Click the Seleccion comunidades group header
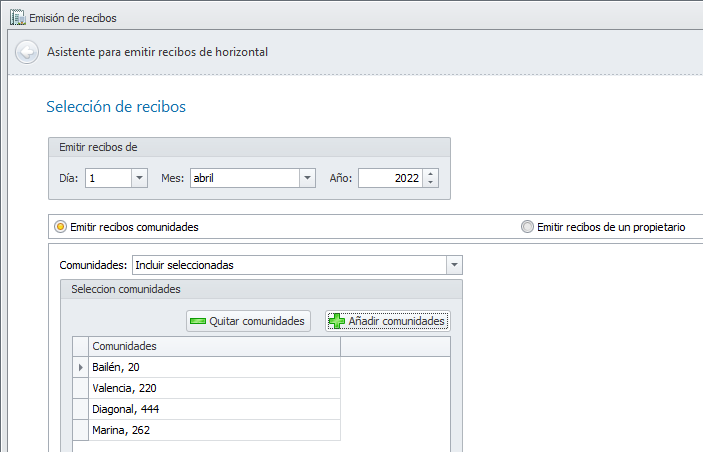 [x=261, y=289]
